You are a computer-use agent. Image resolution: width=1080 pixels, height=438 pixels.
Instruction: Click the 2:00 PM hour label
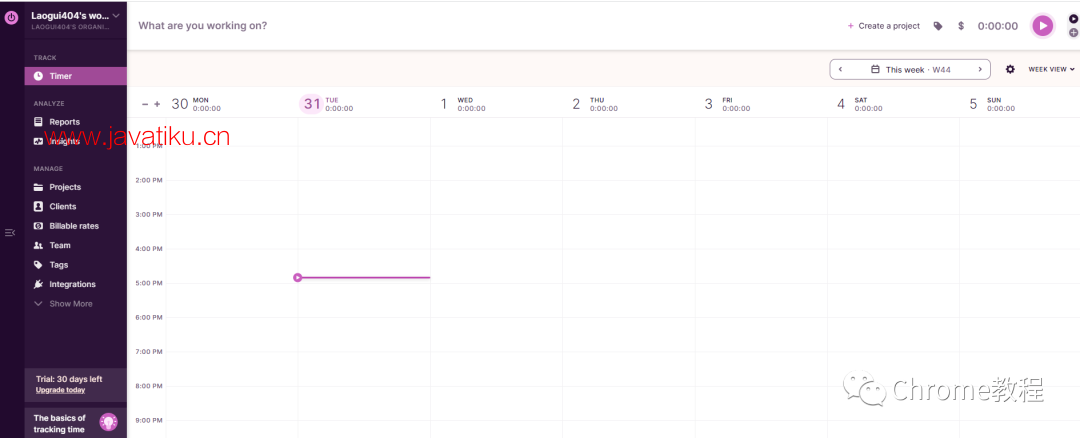coord(149,180)
